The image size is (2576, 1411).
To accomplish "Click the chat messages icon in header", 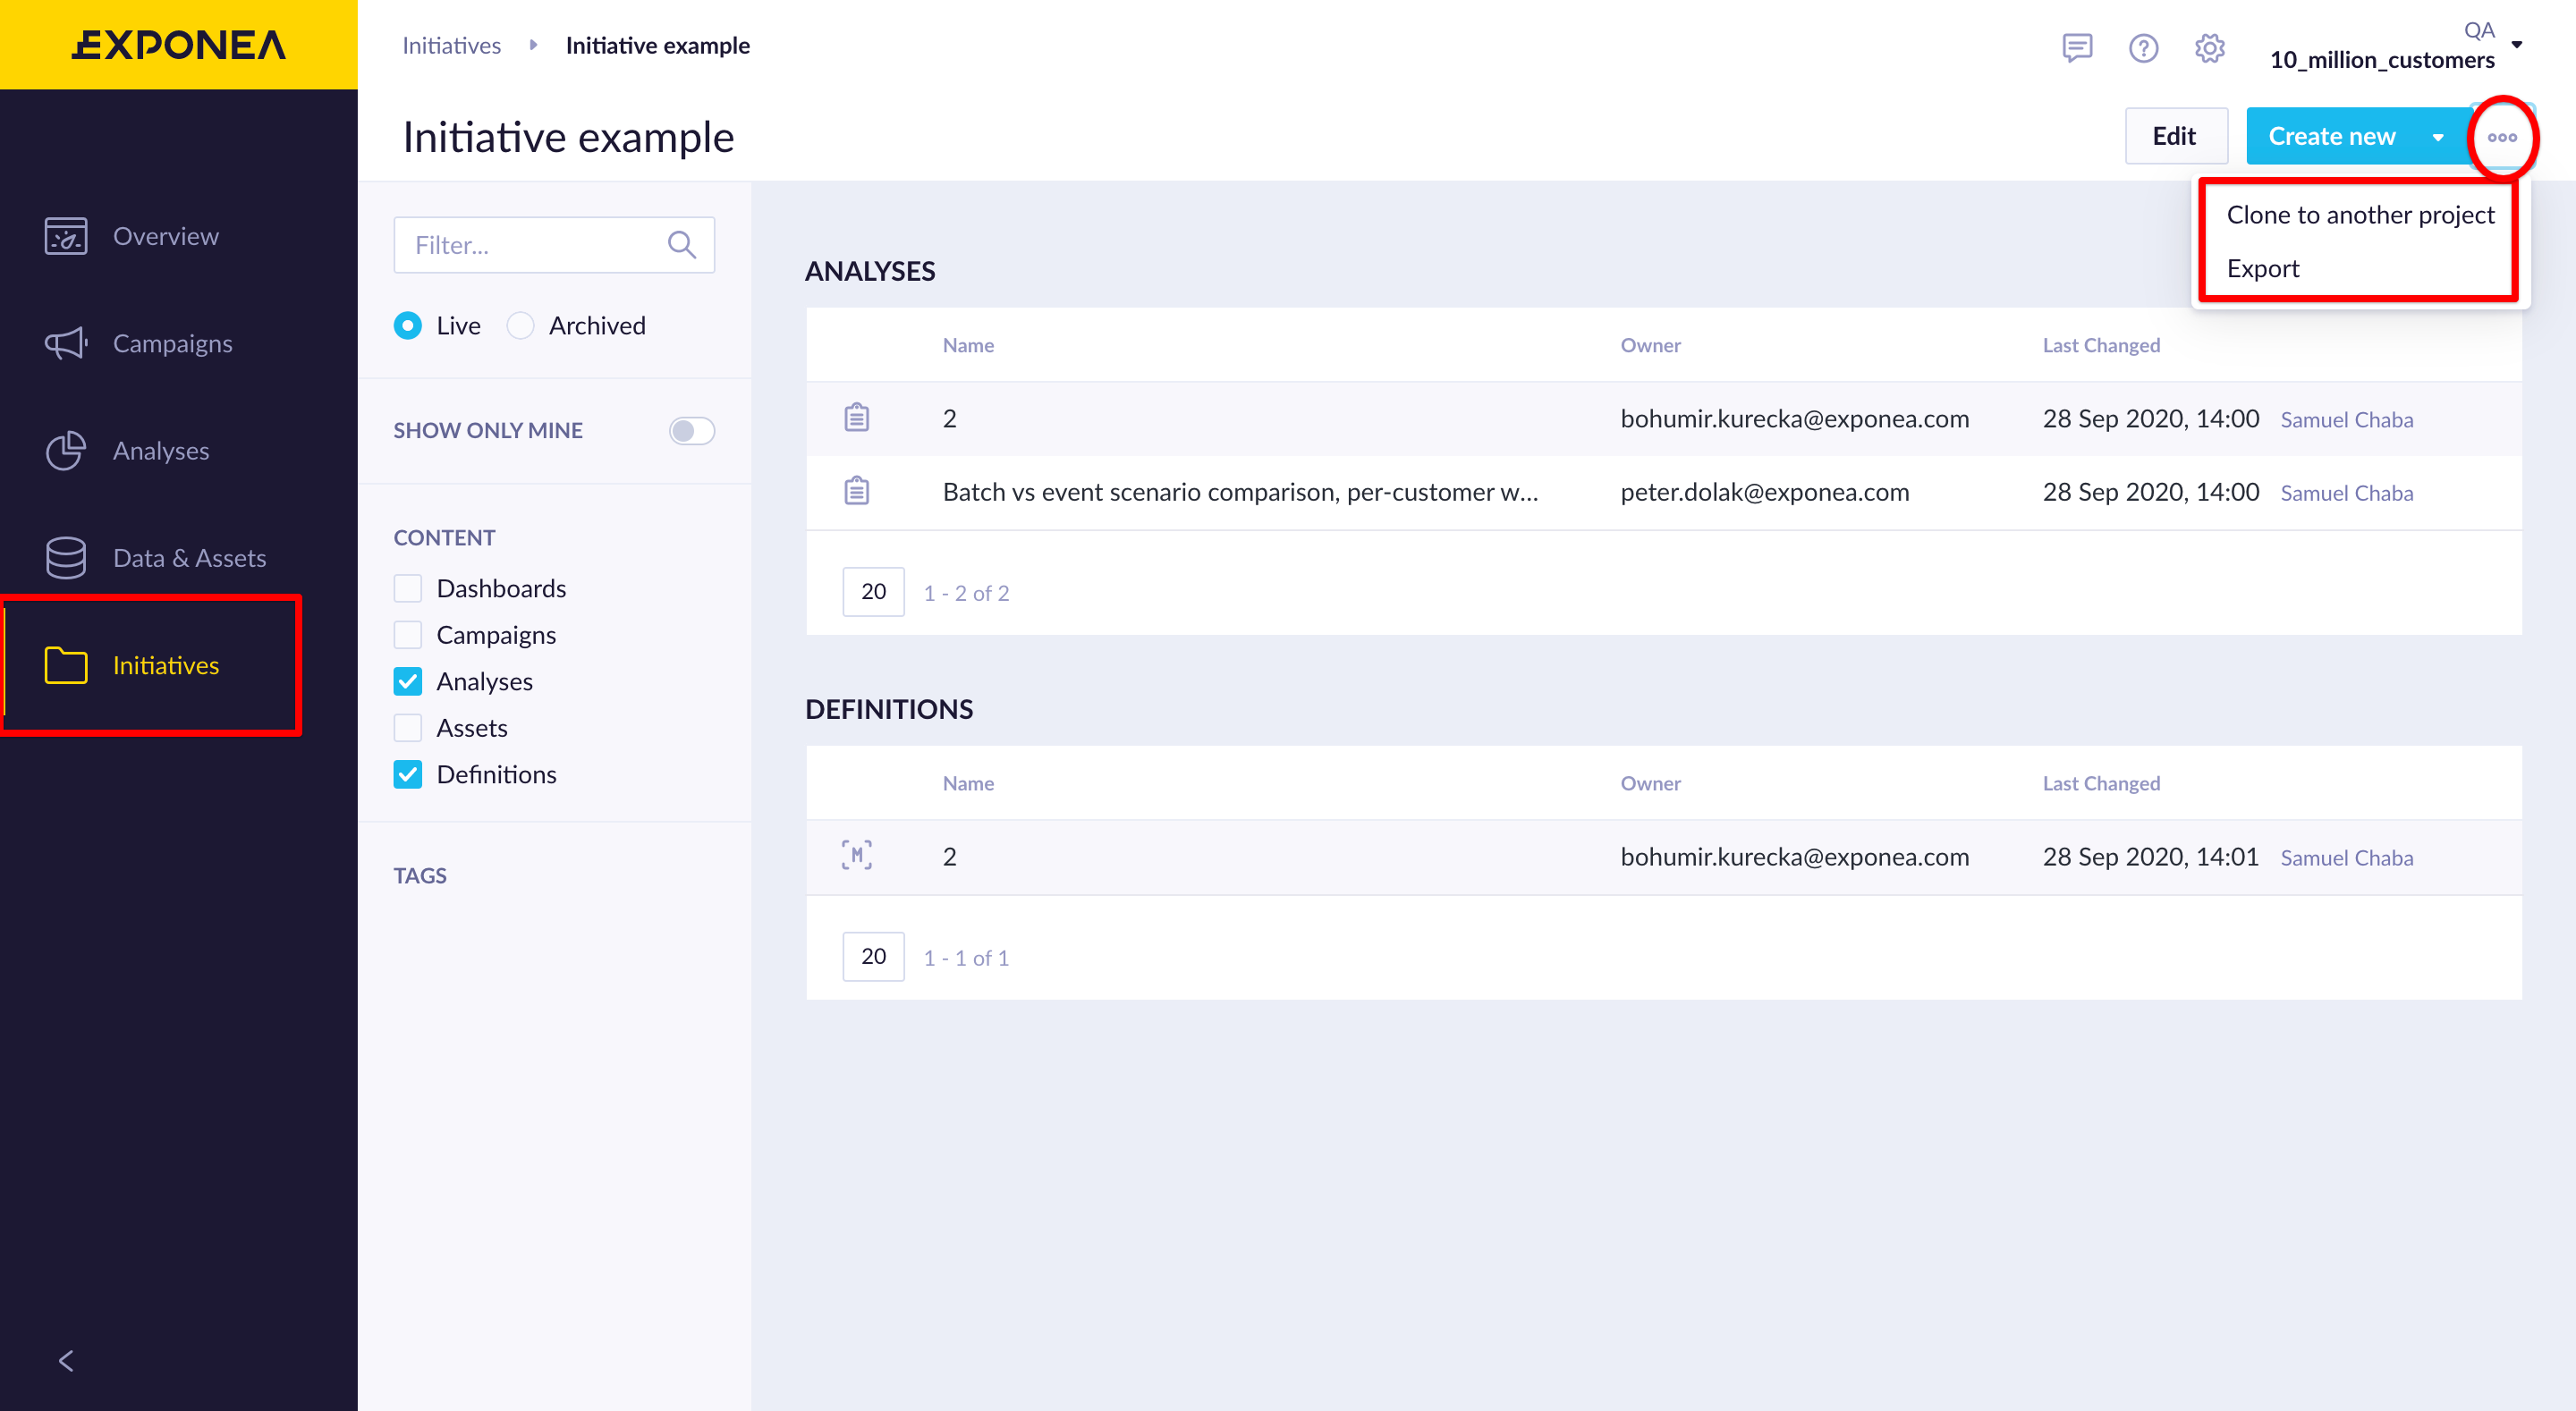I will [x=2077, y=47].
